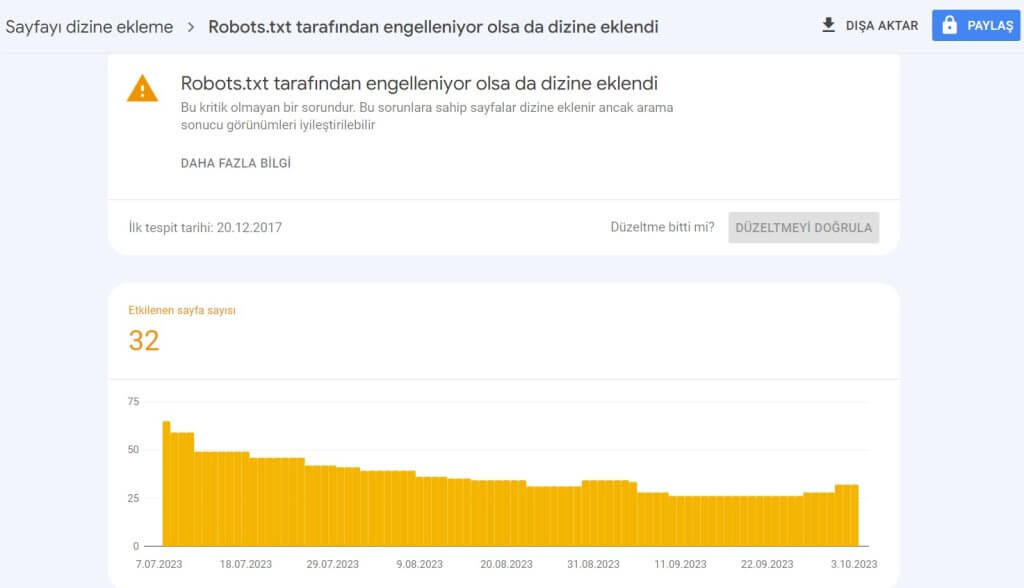Screen dimensions: 1024x588
Task: Click the x-axis date 7.07.2023
Action: point(159,564)
